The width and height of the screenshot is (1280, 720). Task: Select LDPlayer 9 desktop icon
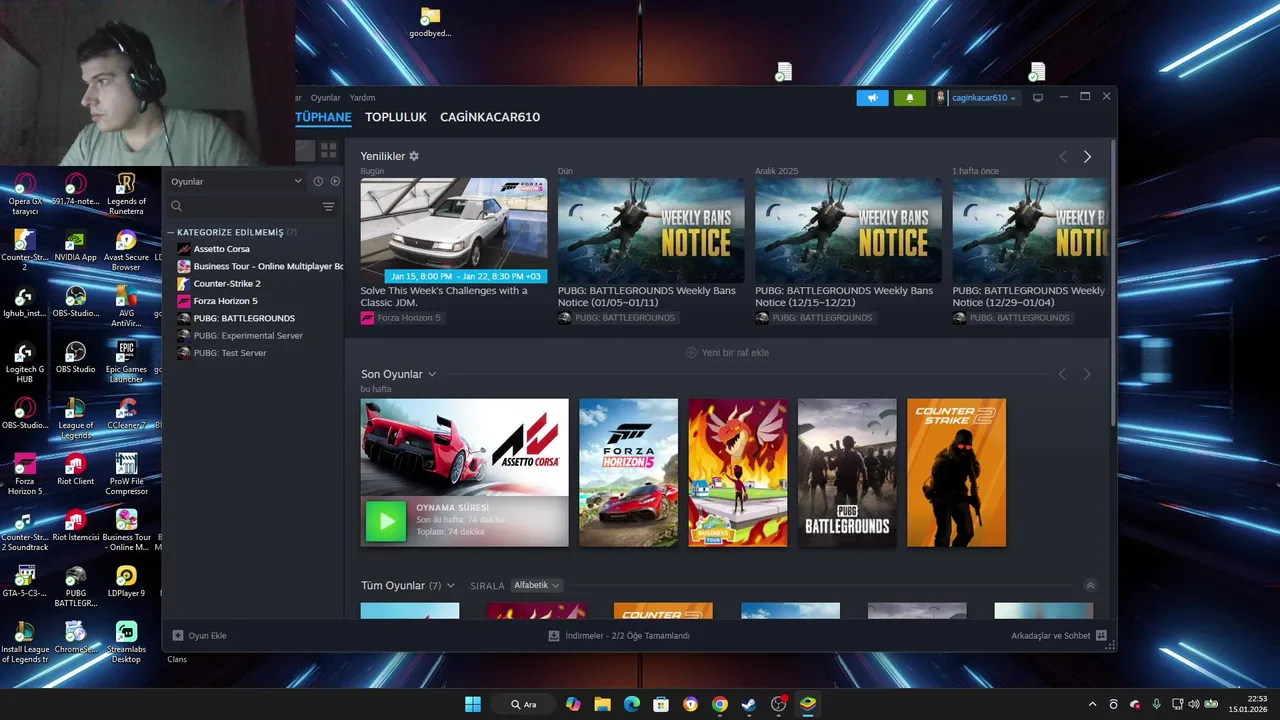(x=126, y=582)
